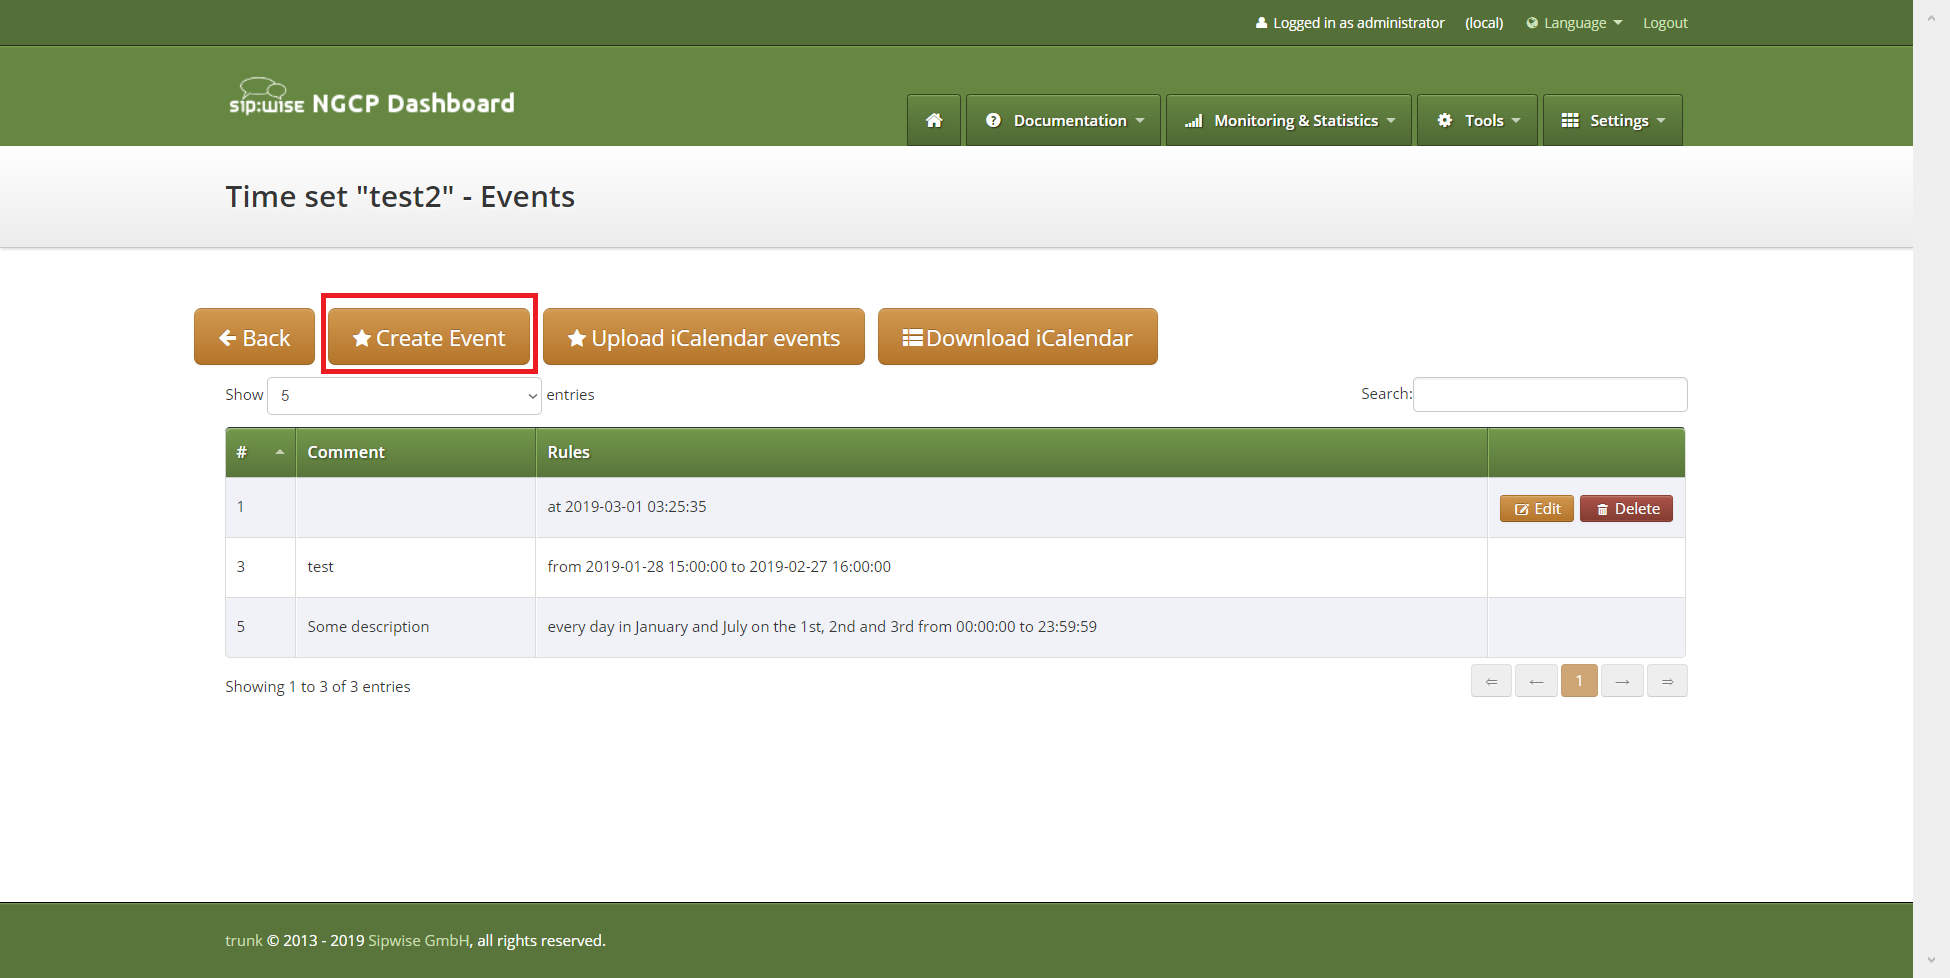
Task: Go to last page arrow in pagination
Action: point(1667,681)
